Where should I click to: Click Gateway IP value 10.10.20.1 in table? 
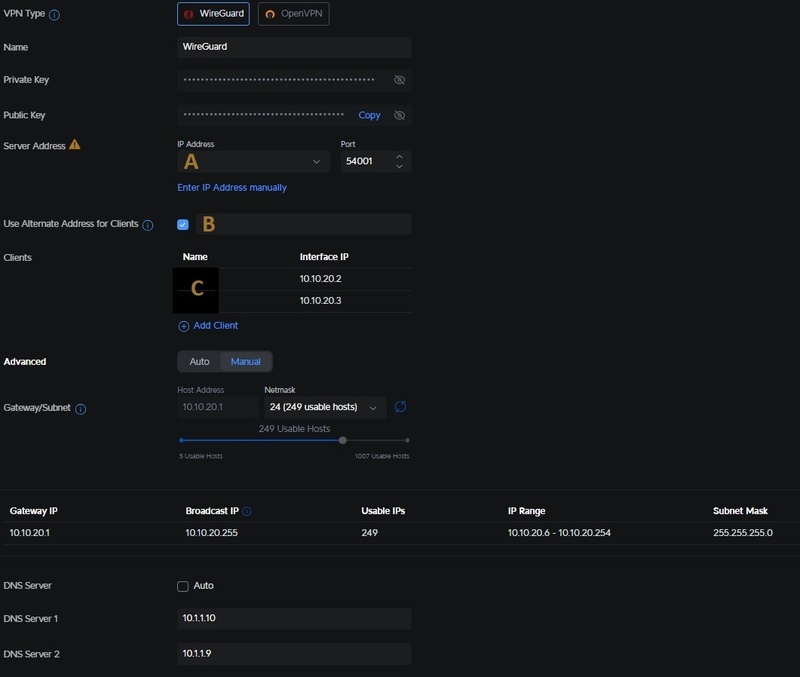pyautogui.click(x=30, y=533)
